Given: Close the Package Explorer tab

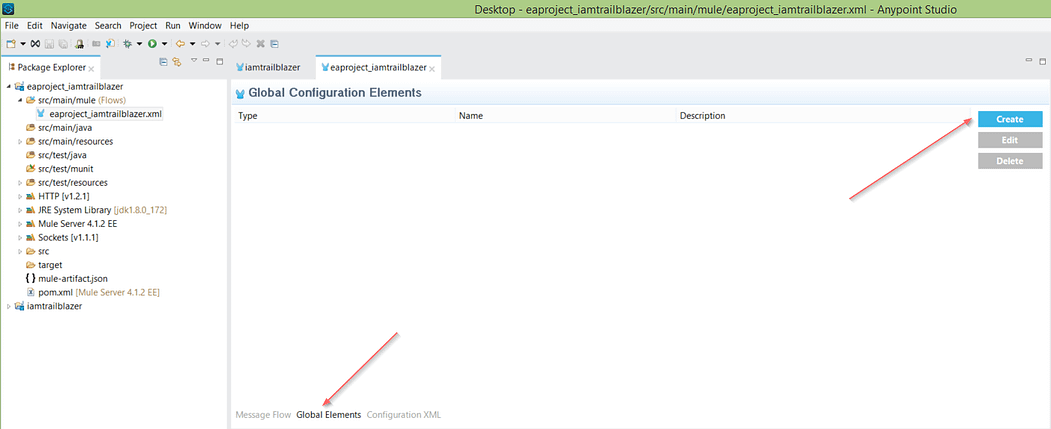Looking at the screenshot, I should click(91, 69).
